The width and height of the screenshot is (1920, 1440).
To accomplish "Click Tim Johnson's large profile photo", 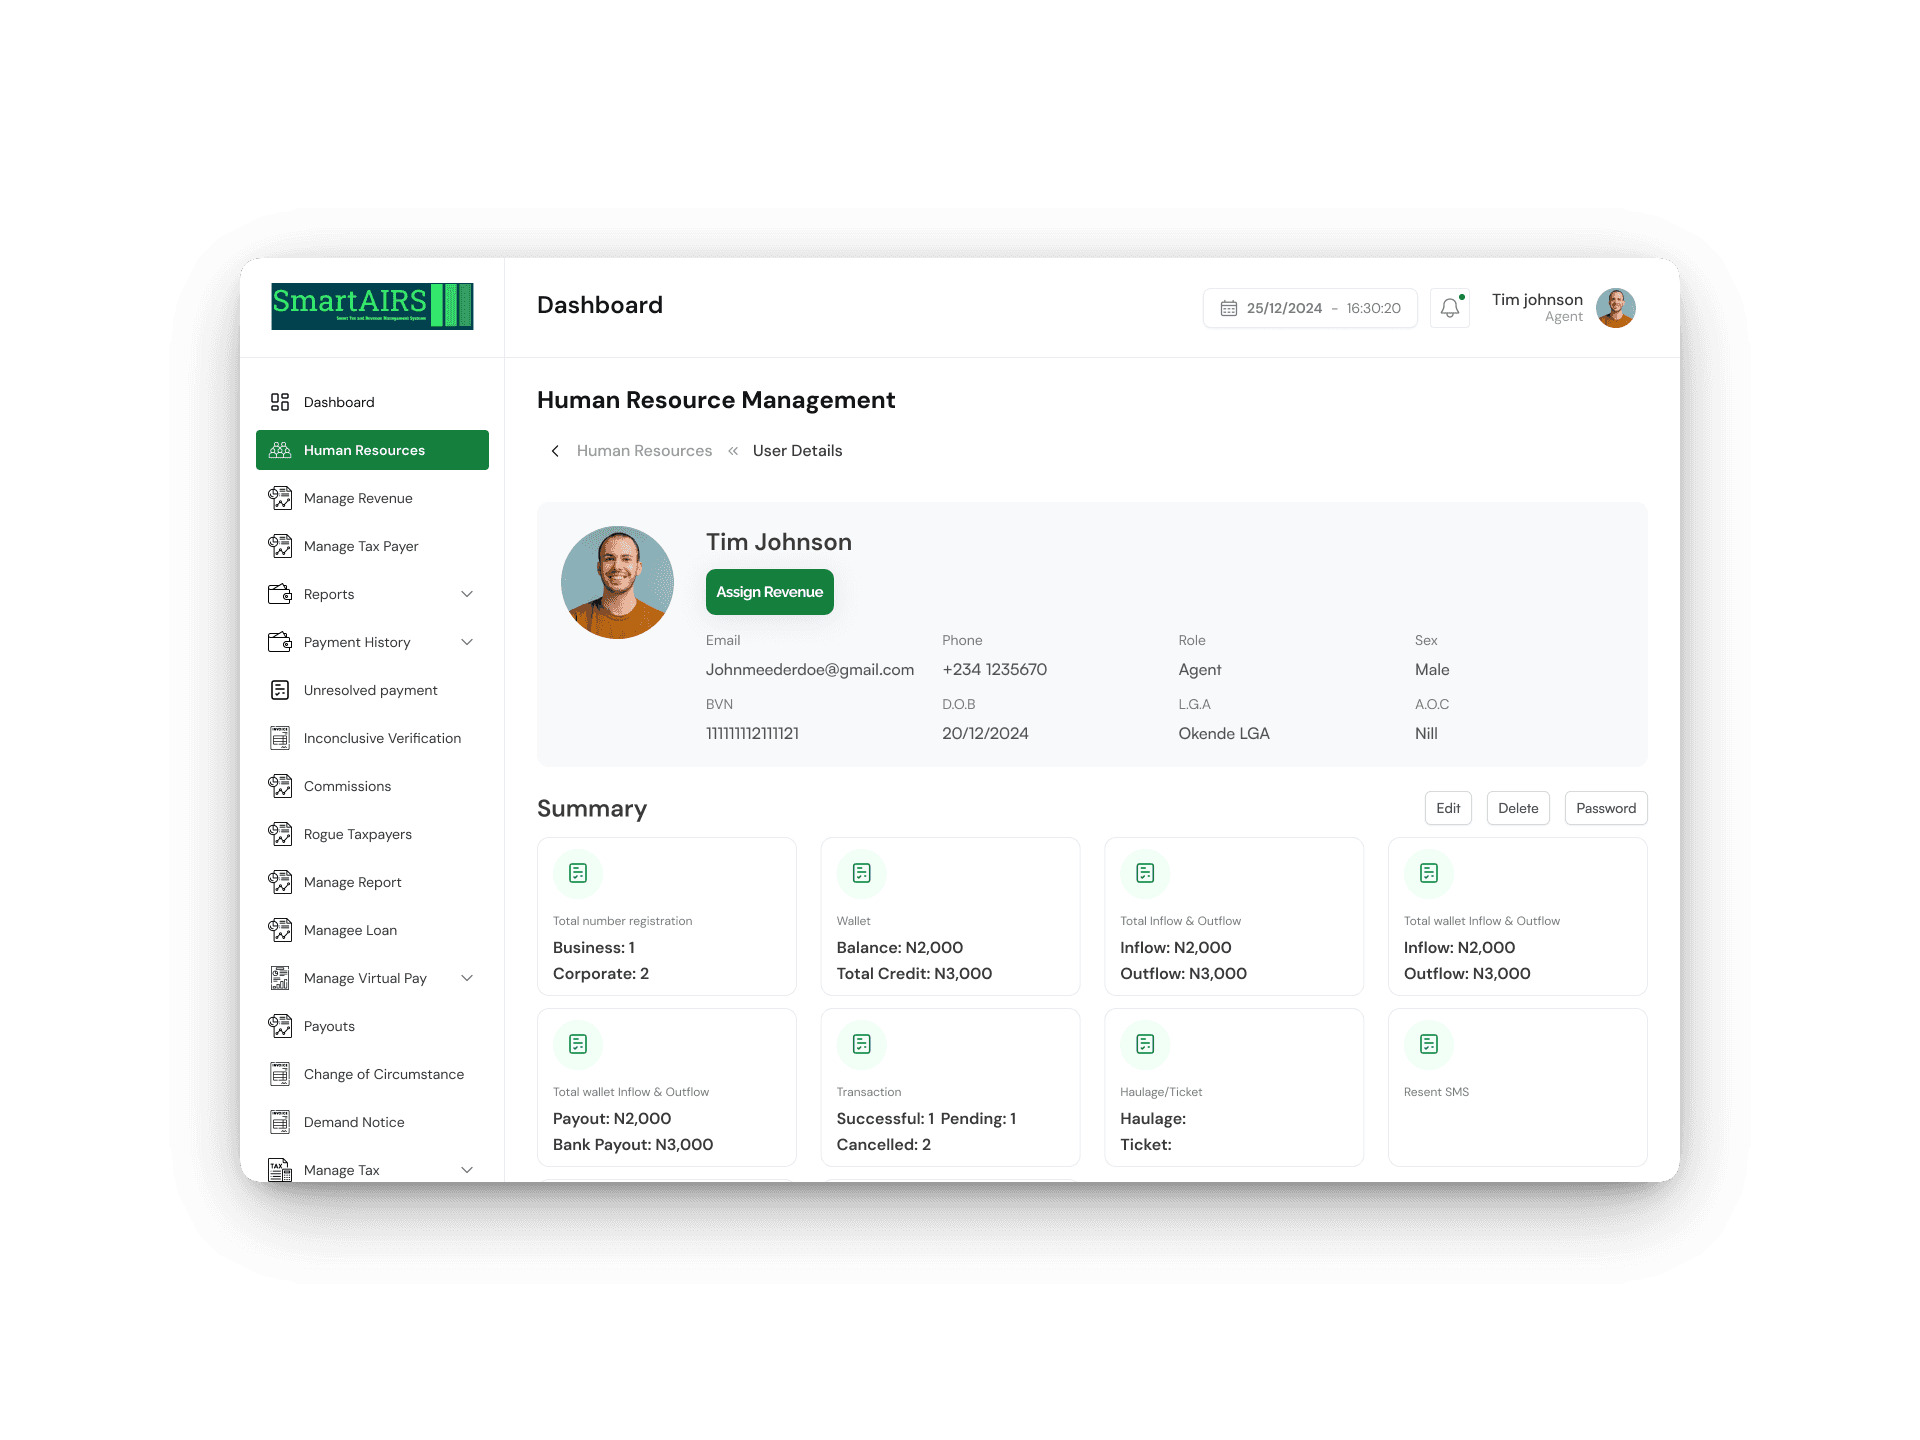I will pyautogui.click(x=617, y=583).
